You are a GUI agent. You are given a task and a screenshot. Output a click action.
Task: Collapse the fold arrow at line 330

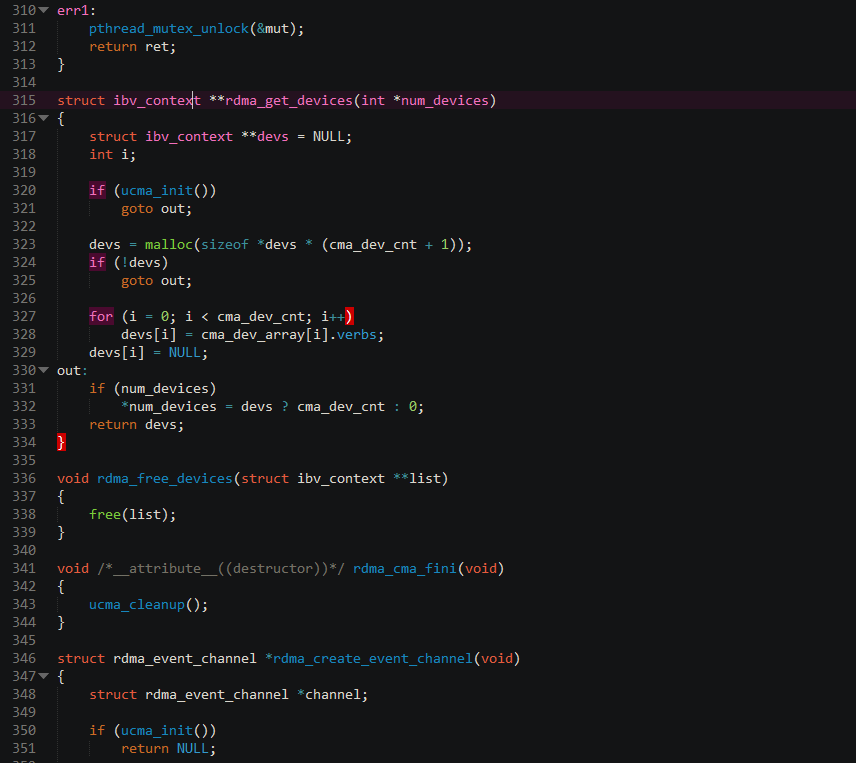[x=44, y=370]
